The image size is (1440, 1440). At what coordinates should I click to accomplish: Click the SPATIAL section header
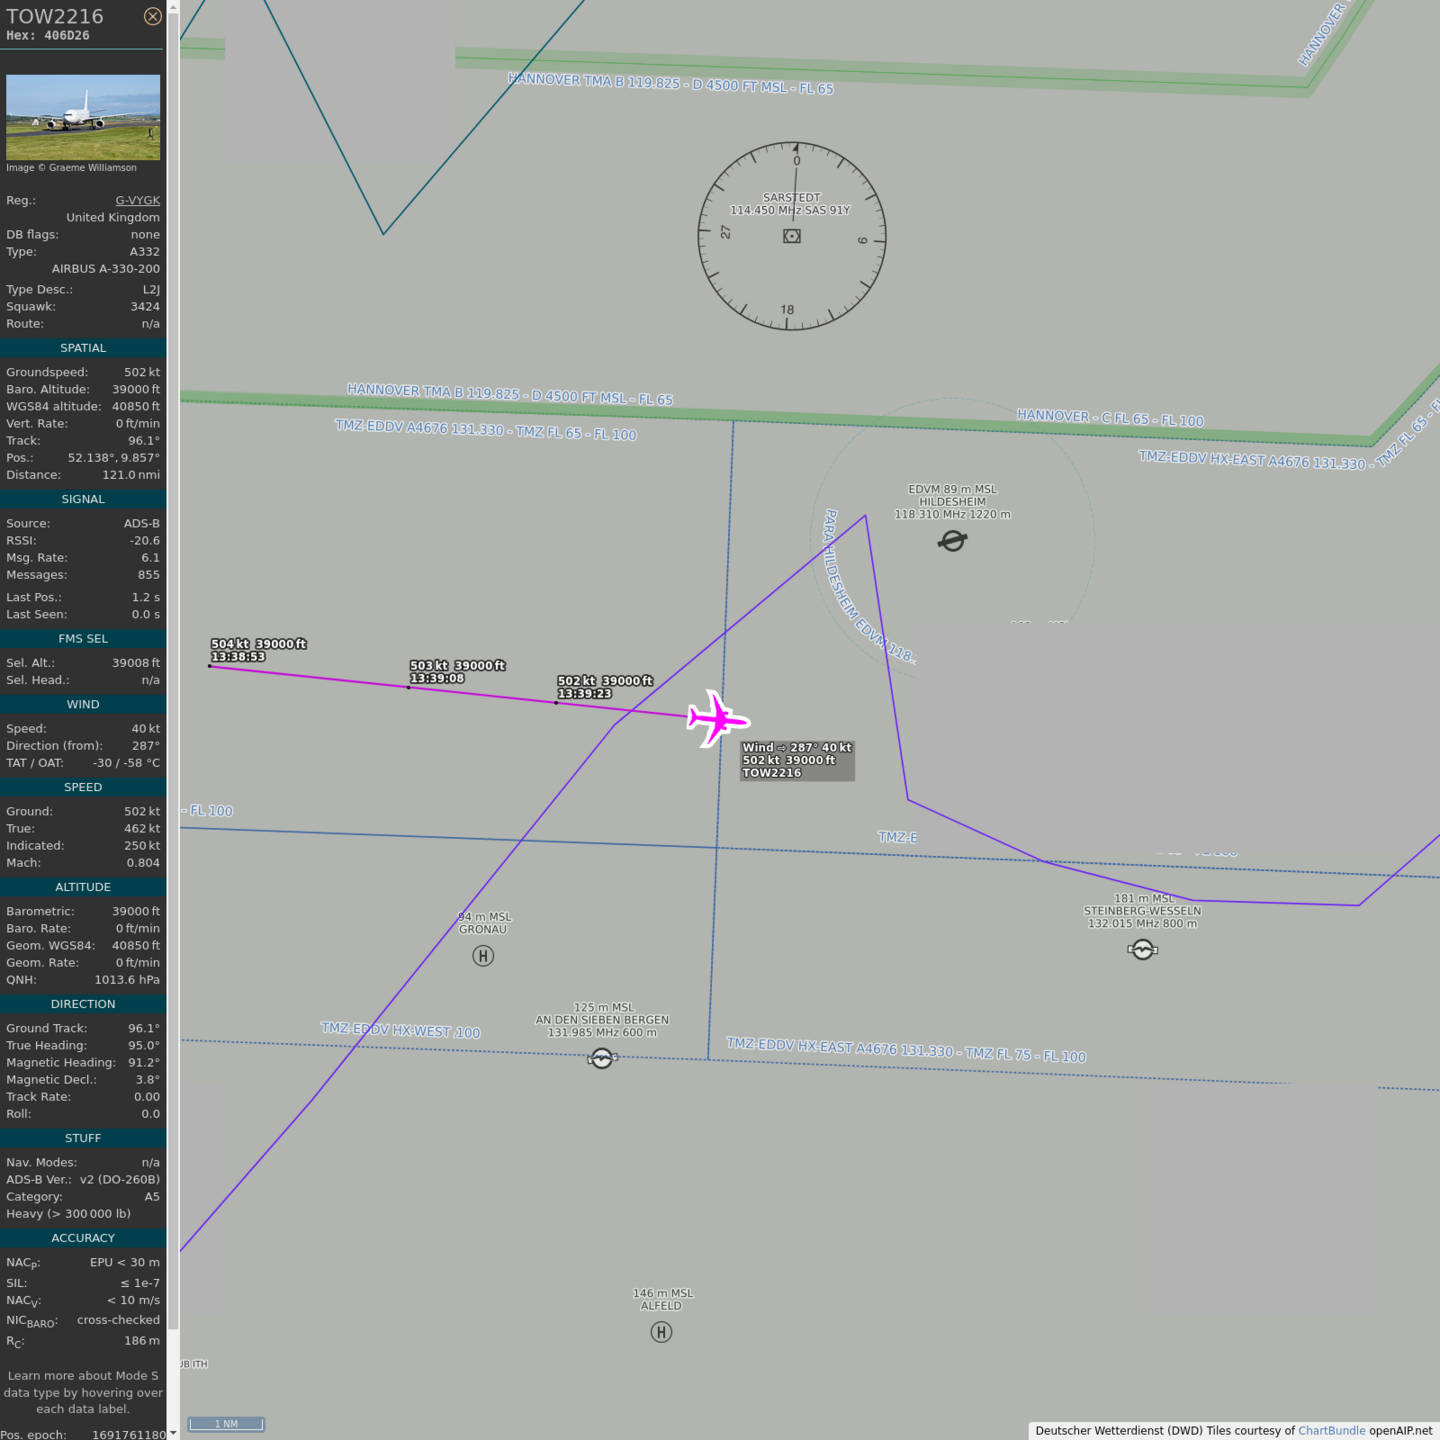[x=83, y=348]
